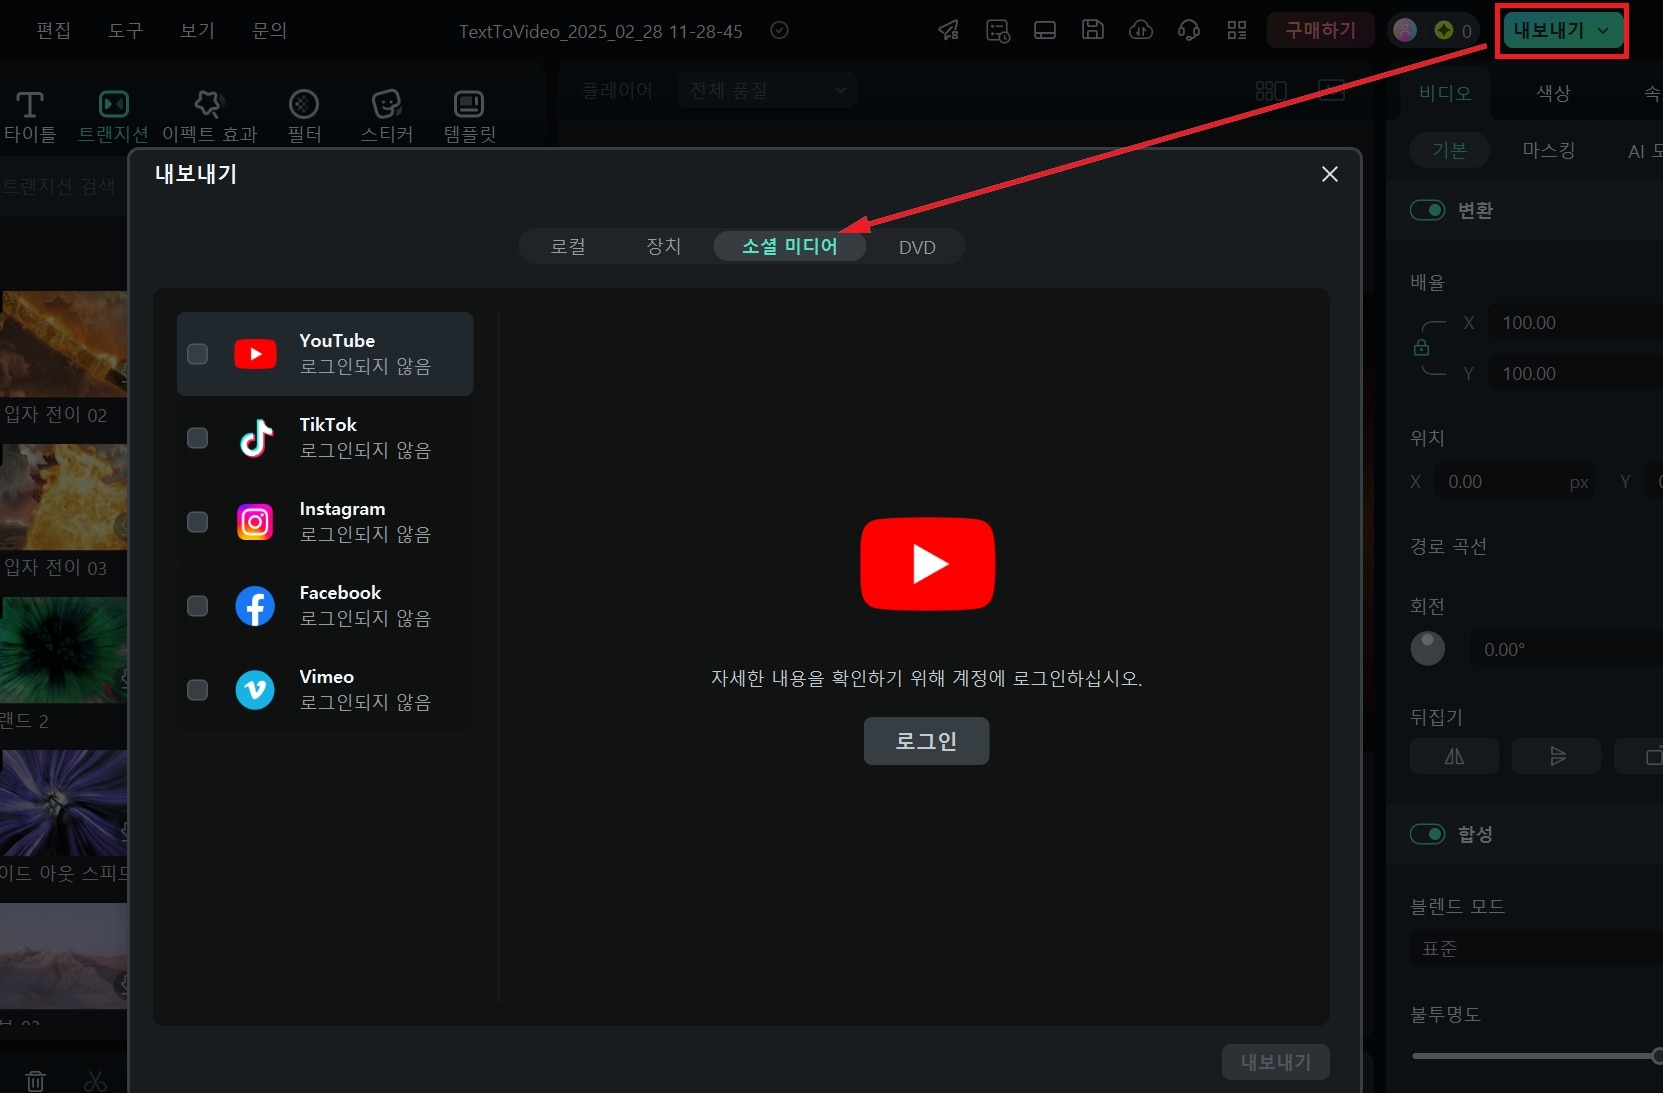Screen dimensions: 1663x1093
Task: Open the 편집 menu
Action: tap(53, 30)
